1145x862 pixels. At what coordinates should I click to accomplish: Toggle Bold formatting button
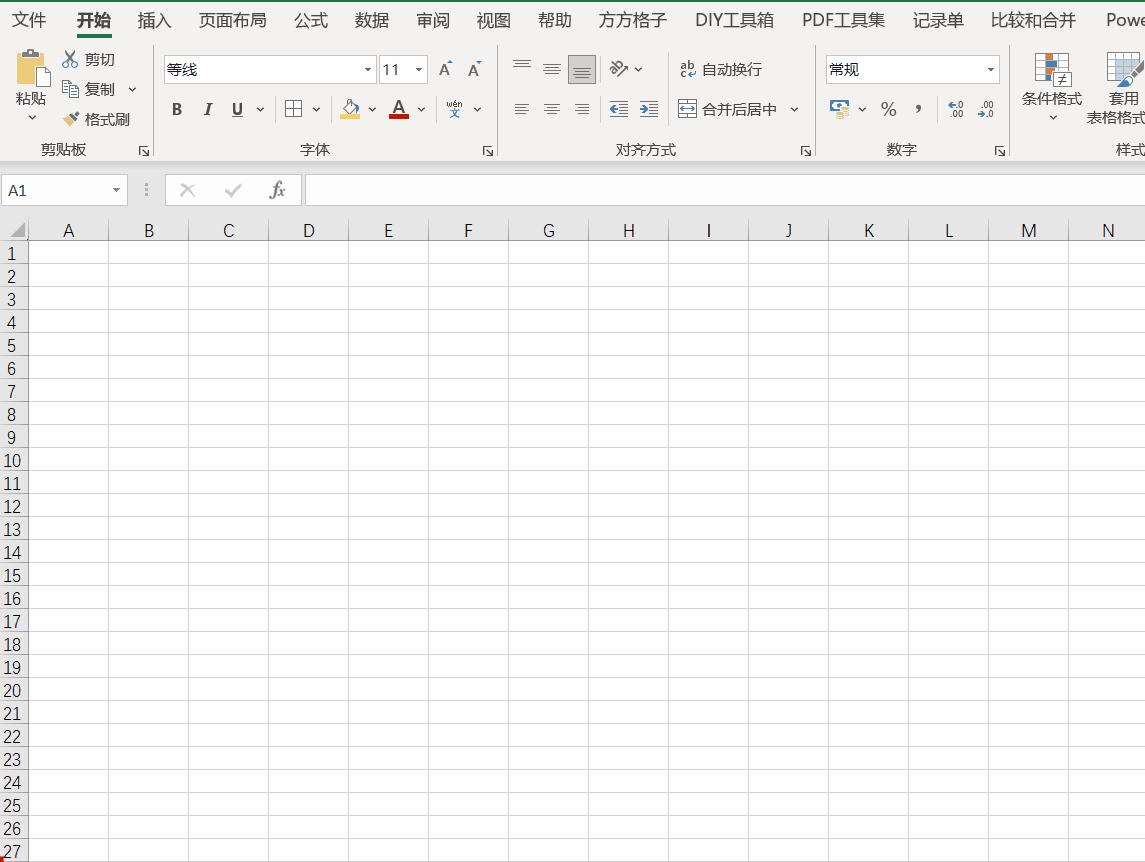point(177,109)
